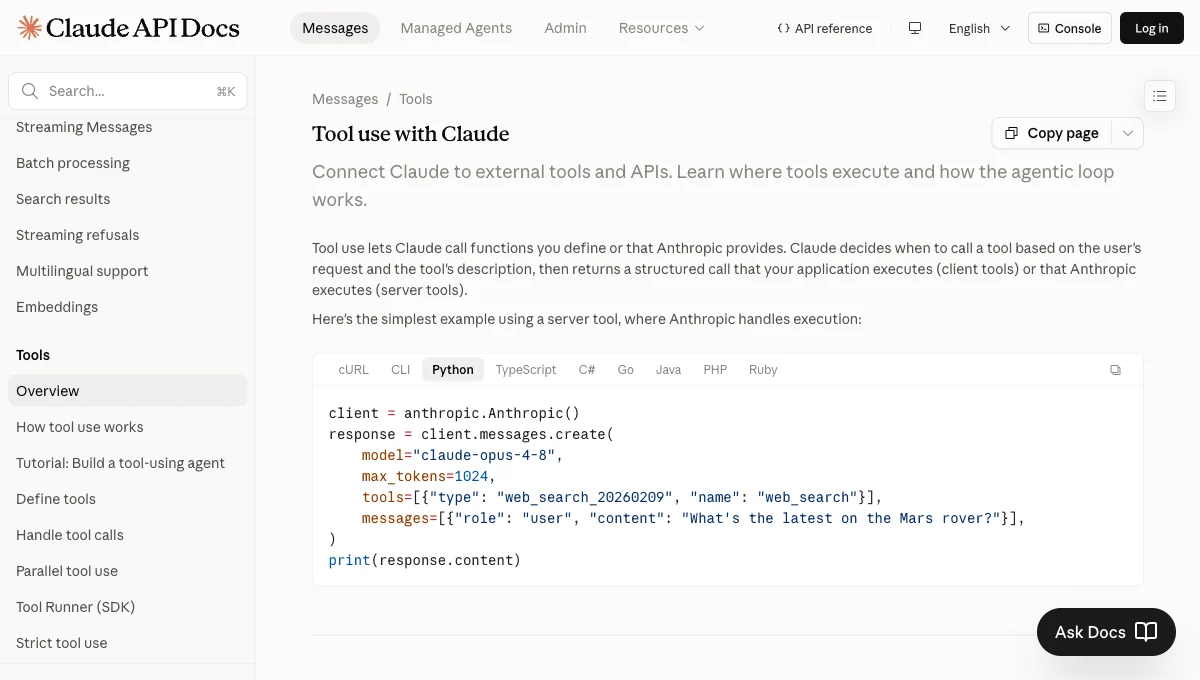Image resolution: width=1200 pixels, height=680 pixels.
Task: Click the Copy page button
Action: (1052, 133)
